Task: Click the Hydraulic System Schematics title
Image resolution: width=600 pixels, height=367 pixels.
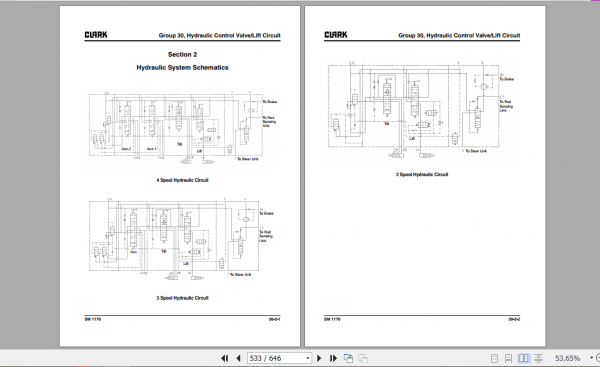Action: tap(183, 68)
